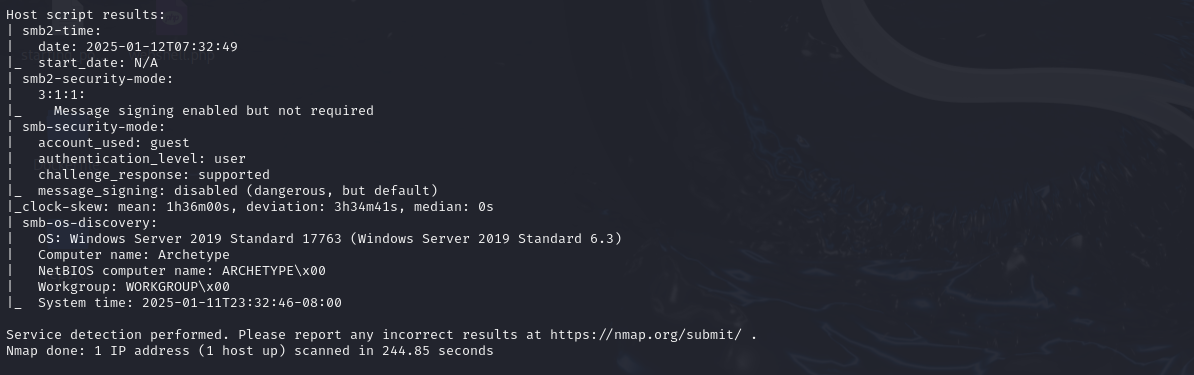Click the NetBIOS computer name ARCHETYPE line
The height and width of the screenshot is (375, 1194).
pyautogui.click(x=181, y=271)
